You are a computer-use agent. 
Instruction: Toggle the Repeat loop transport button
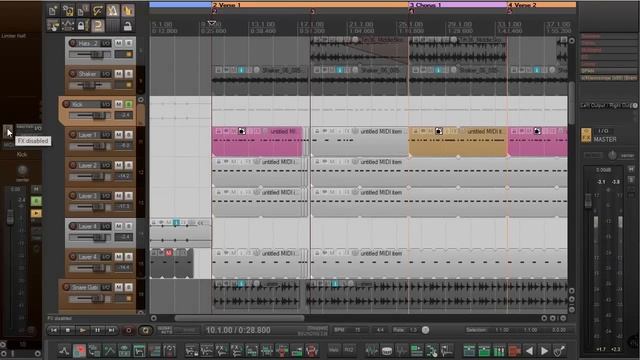(x=145, y=330)
